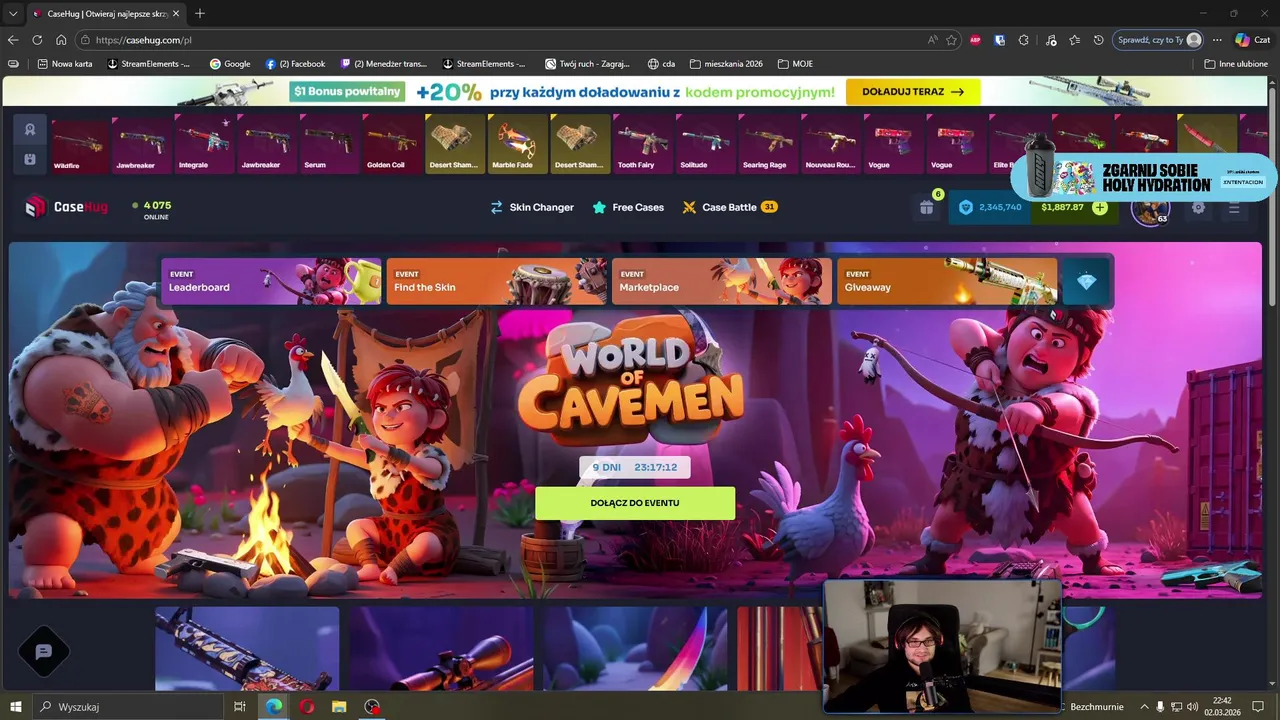The width and height of the screenshot is (1280, 720).
Task: Open a new browser tab
Action: 200,13
